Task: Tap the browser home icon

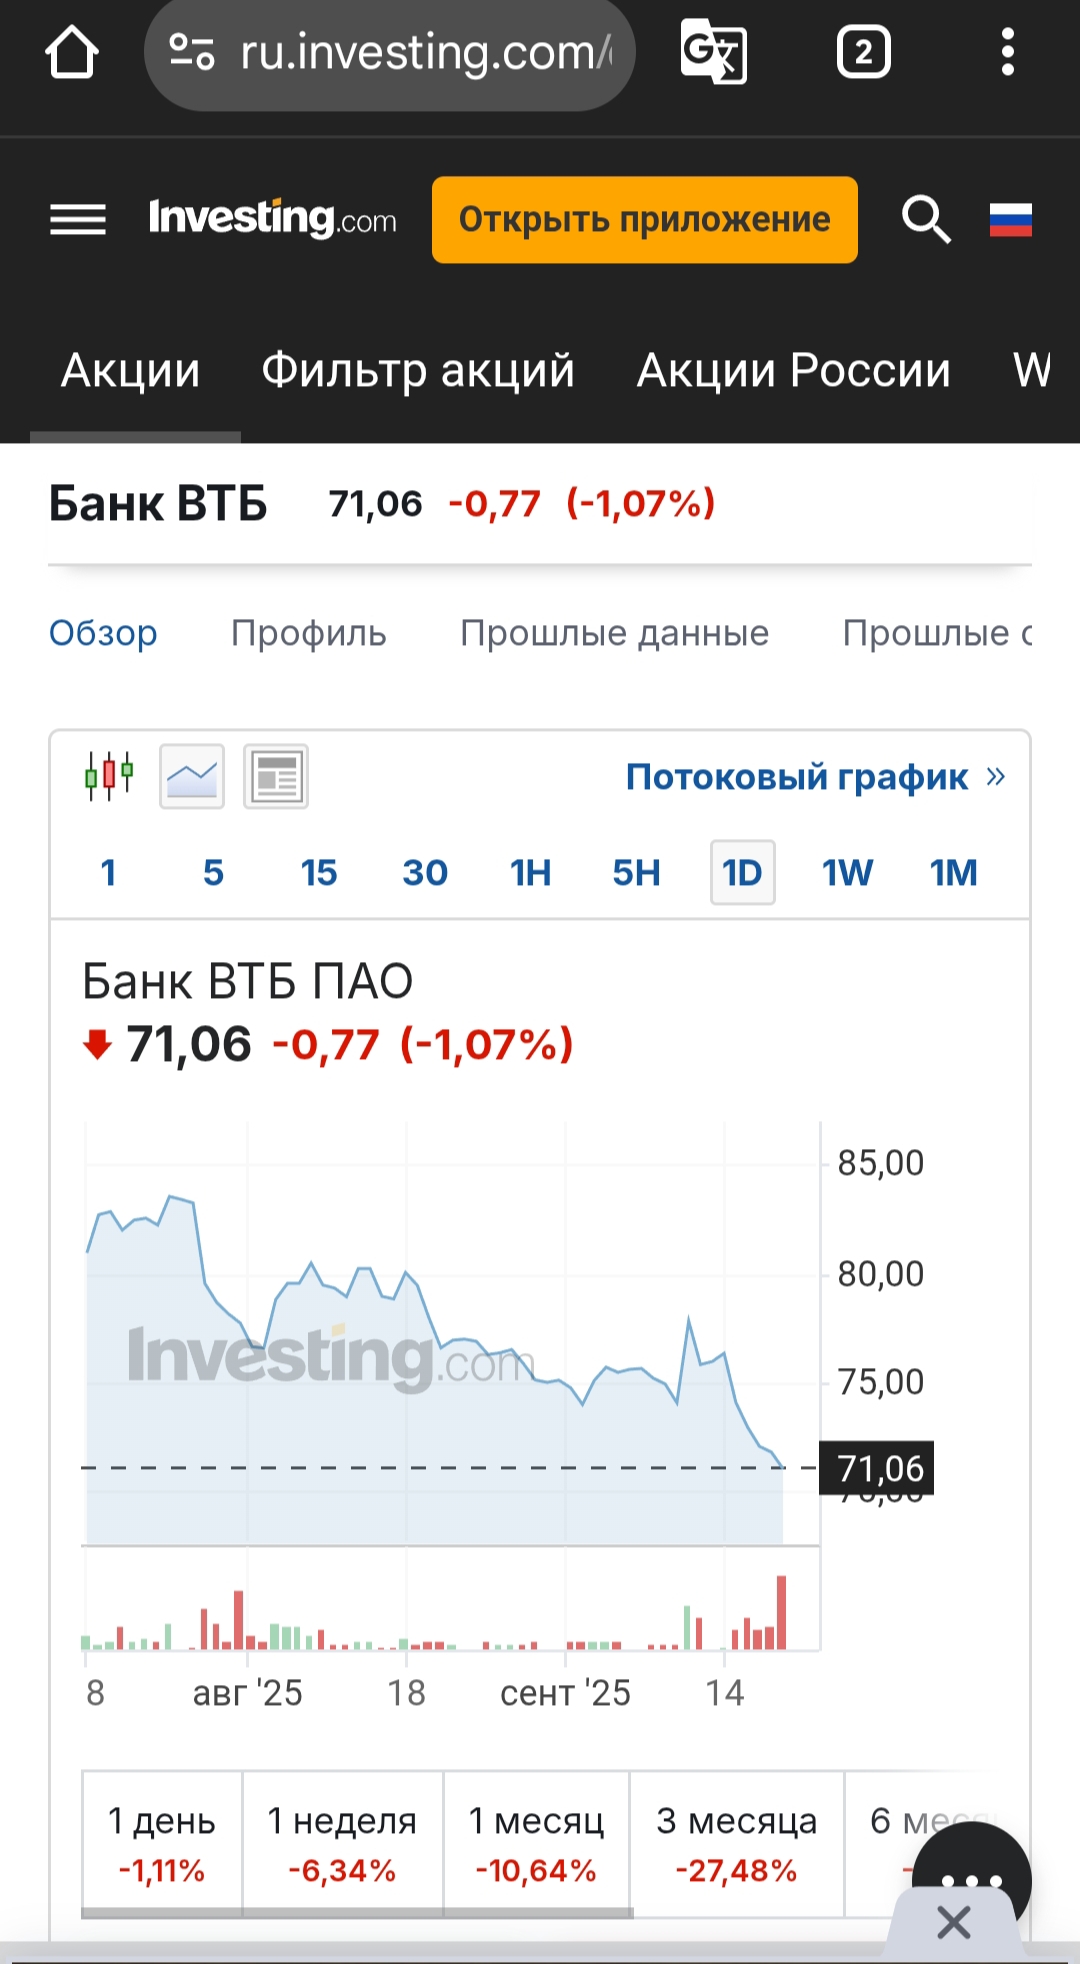Action: (x=72, y=52)
